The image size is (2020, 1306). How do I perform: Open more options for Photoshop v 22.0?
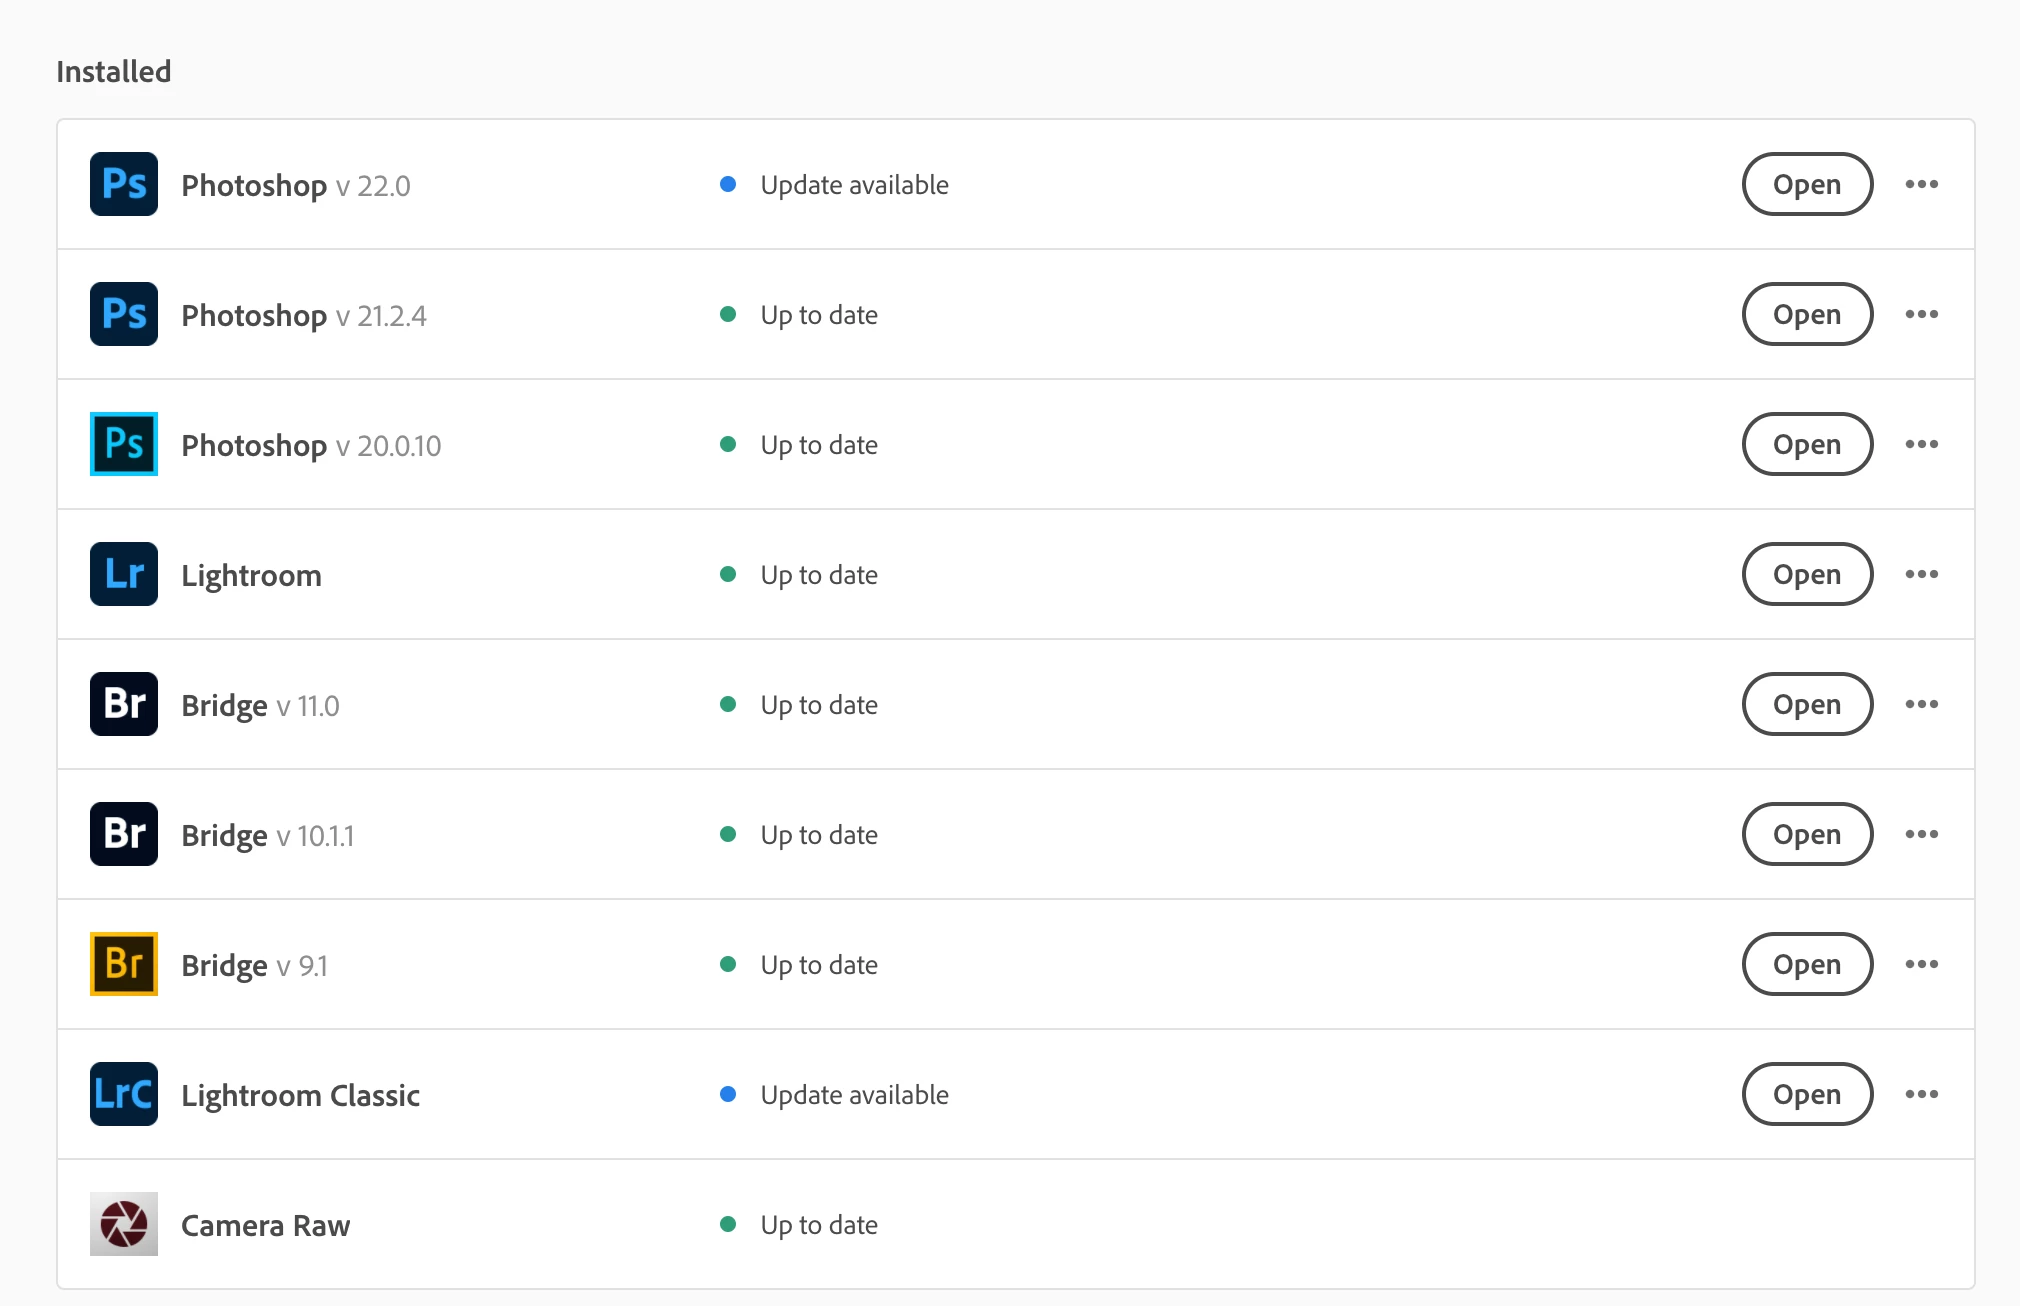pos(1921,184)
